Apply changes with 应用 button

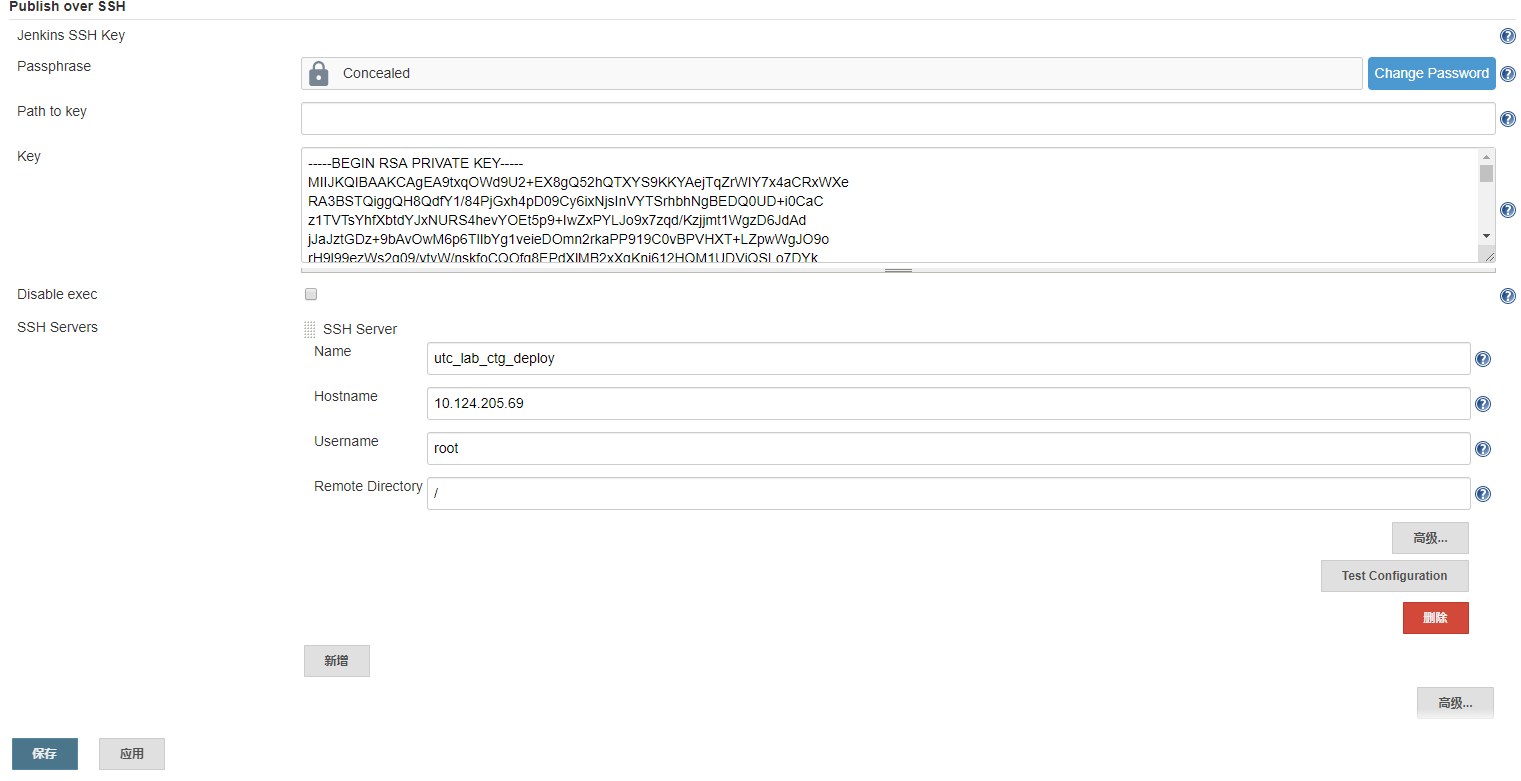[132, 754]
